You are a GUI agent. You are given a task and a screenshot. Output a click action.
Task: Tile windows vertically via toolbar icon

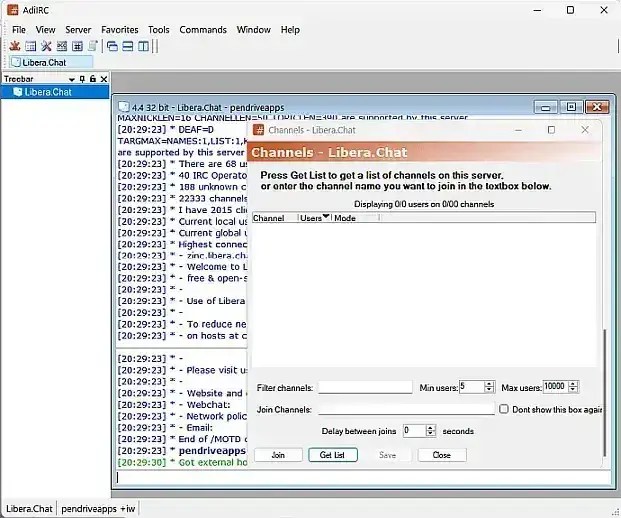click(143, 46)
